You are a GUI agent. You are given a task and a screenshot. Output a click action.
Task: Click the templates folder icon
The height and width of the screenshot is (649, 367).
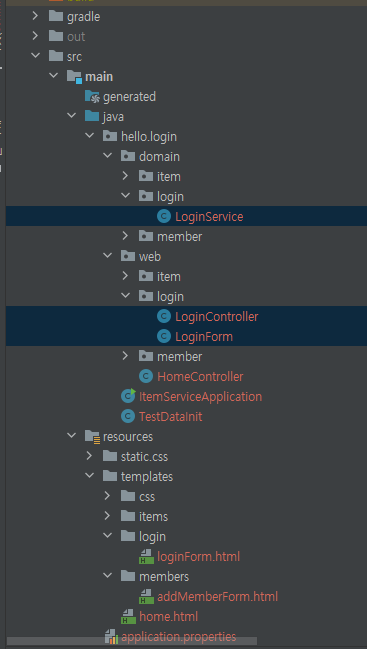[x=110, y=476]
